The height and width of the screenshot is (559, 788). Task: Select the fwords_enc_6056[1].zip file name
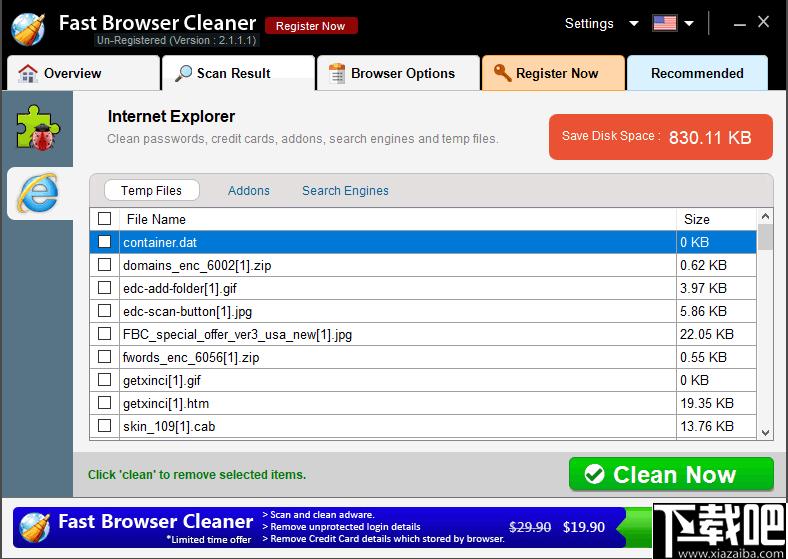point(191,357)
